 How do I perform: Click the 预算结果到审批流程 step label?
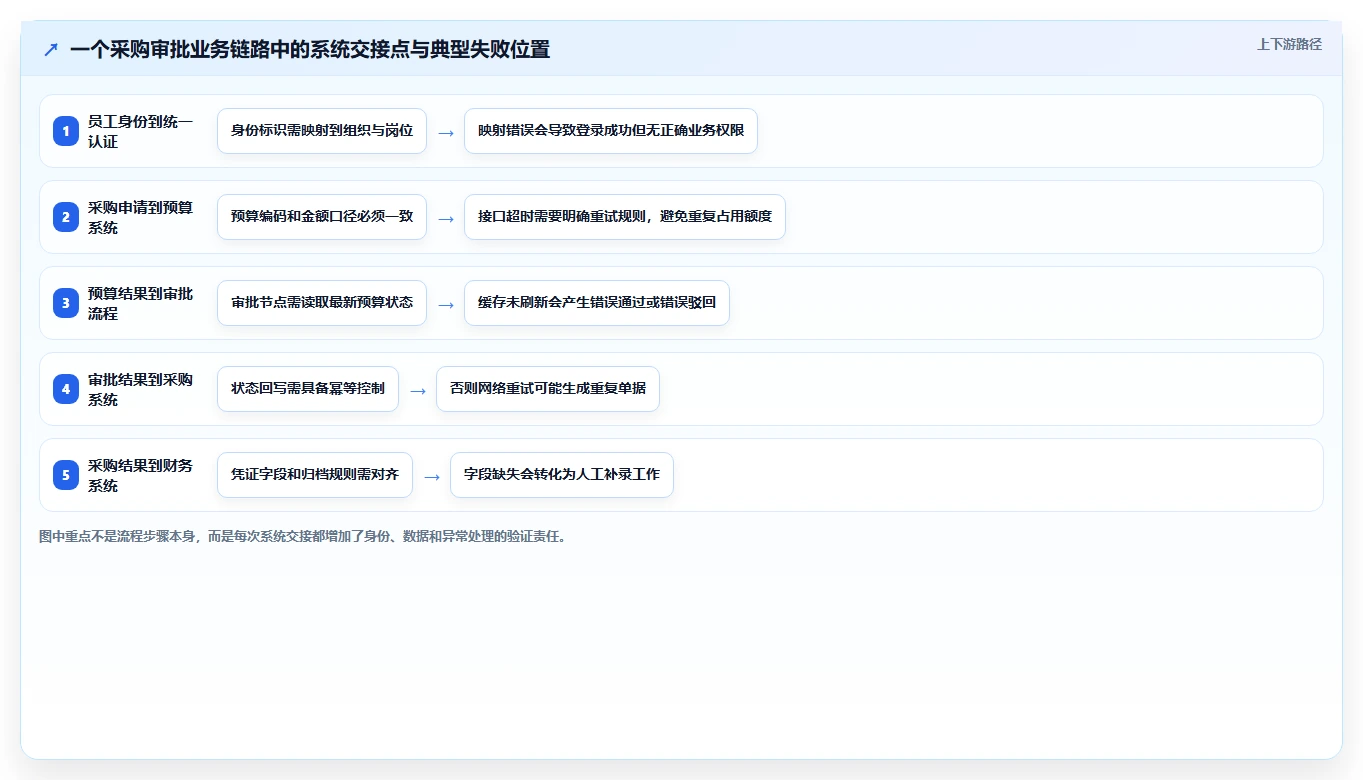tap(141, 303)
